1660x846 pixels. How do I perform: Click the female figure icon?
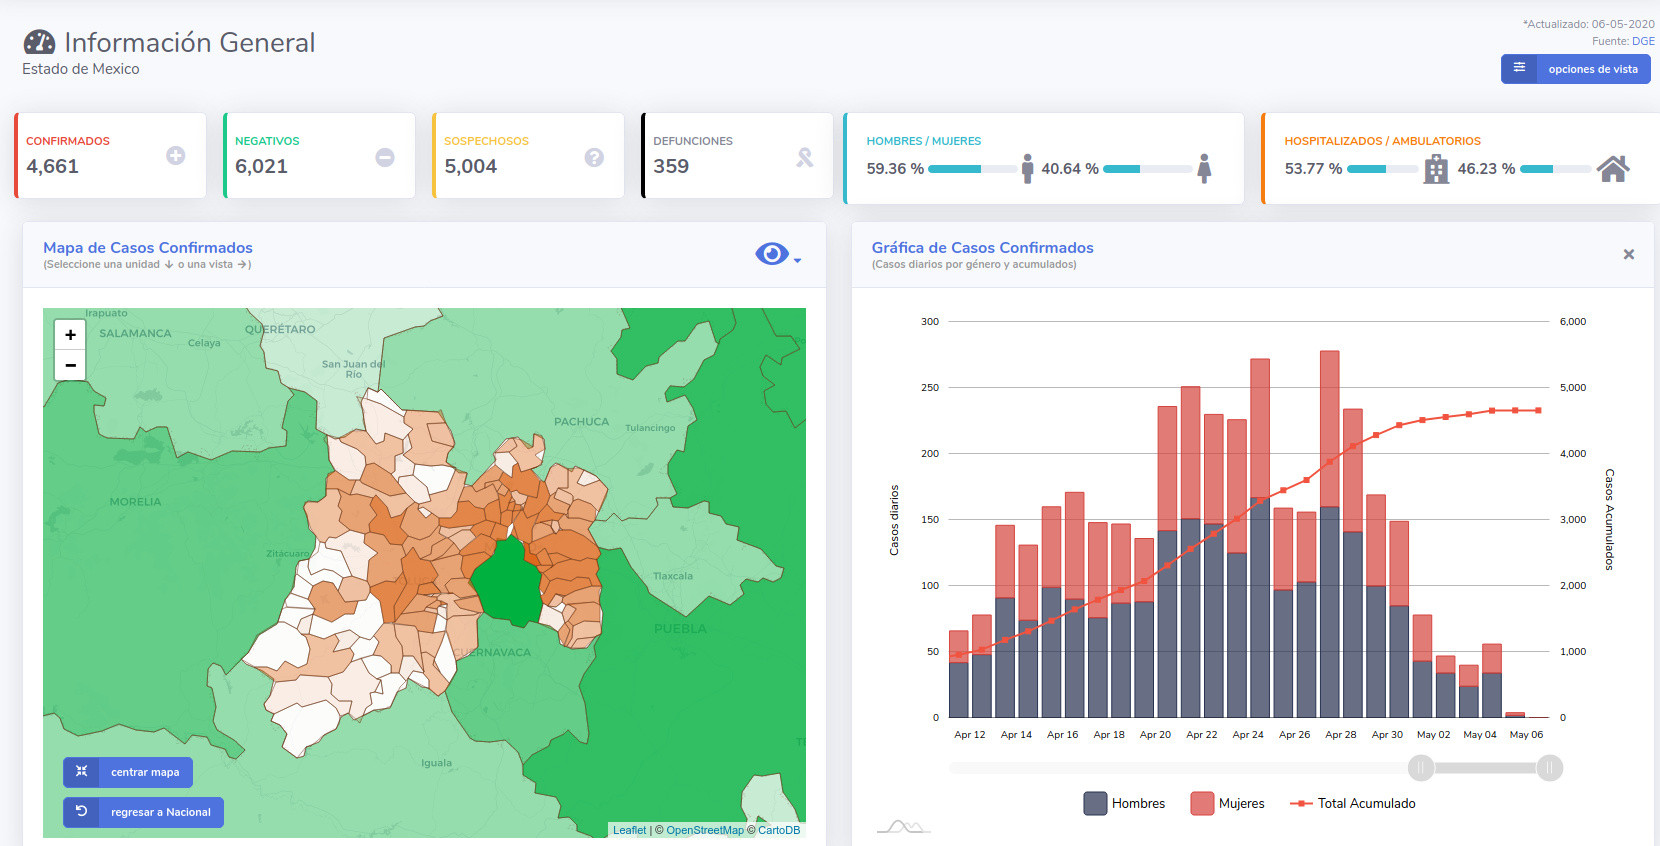[x=1204, y=168]
